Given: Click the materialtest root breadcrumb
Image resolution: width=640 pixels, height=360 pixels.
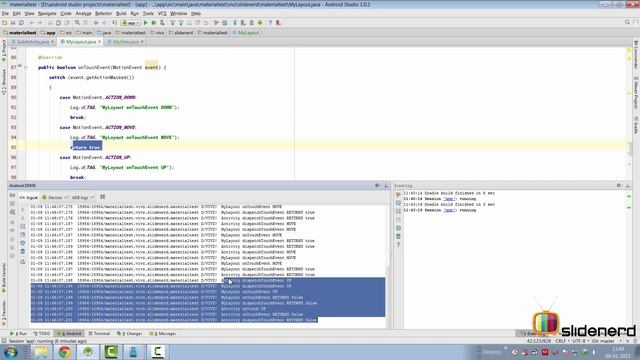Looking at the screenshot, I should click(20, 33).
